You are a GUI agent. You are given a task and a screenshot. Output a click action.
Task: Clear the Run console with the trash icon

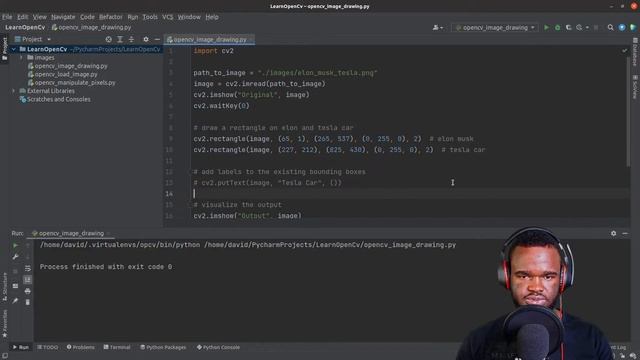pyautogui.click(x=27, y=302)
